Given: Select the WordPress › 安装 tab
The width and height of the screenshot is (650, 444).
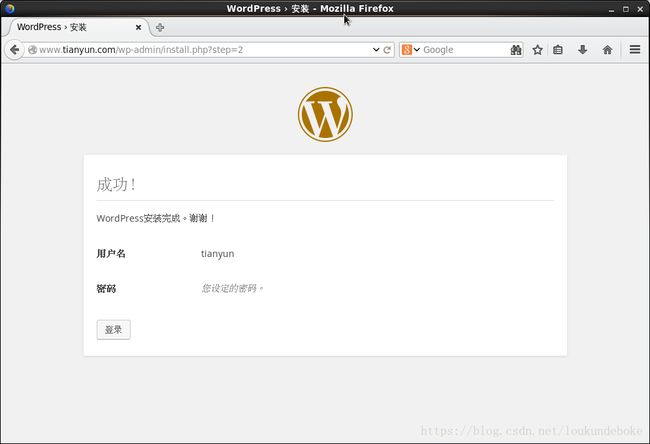Looking at the screenshot, I should click(78, 27).
